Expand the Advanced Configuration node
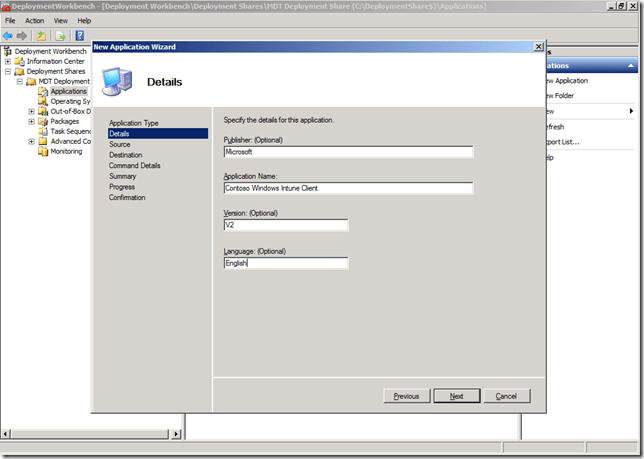The image size is (644, 459). [32, 142]
